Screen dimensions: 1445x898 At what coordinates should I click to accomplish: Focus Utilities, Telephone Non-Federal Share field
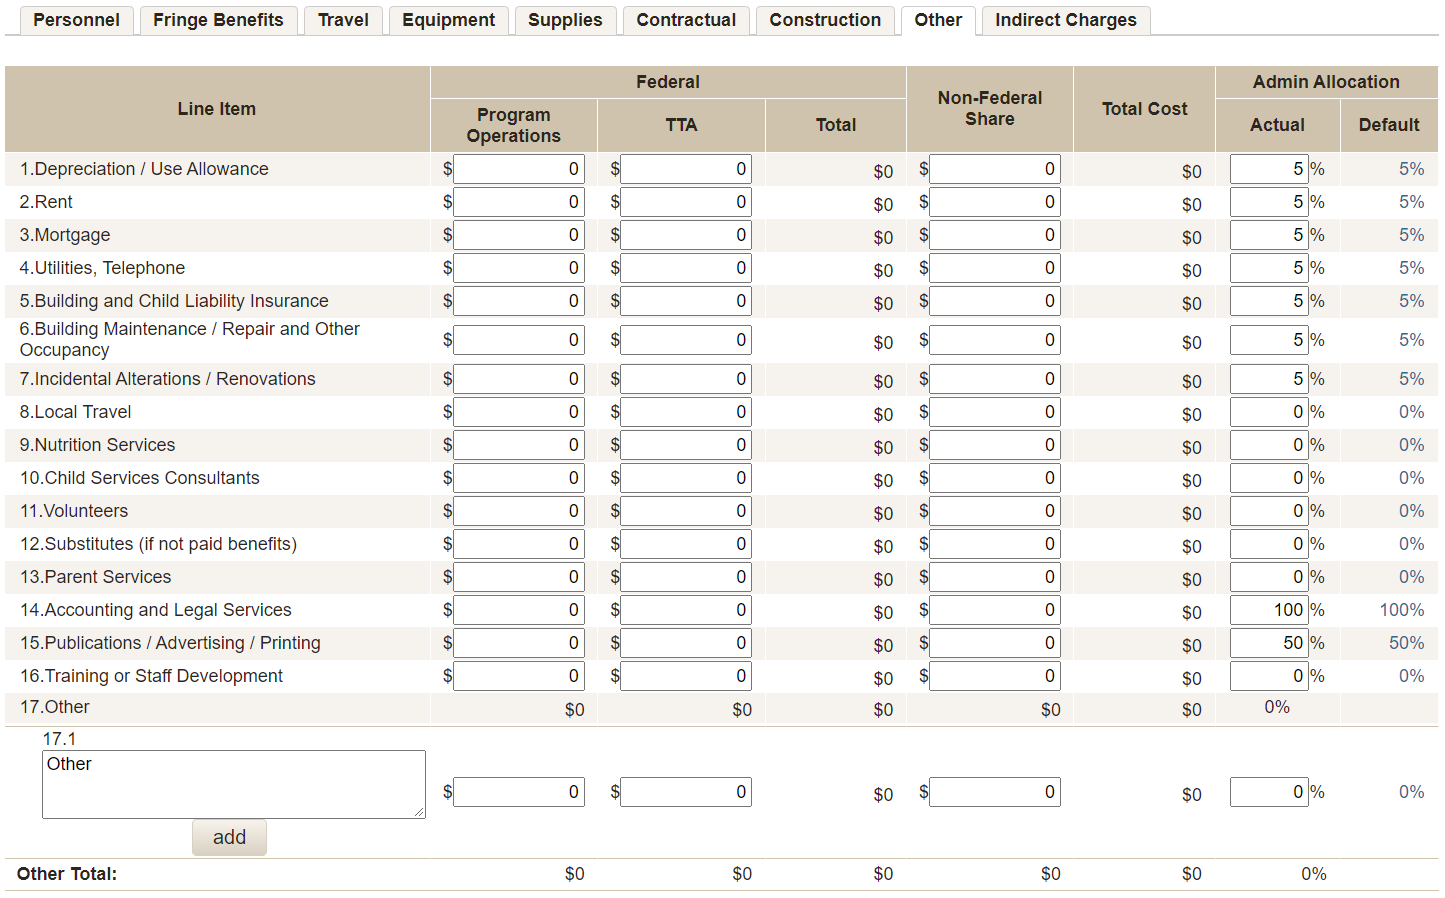[993, 268]
